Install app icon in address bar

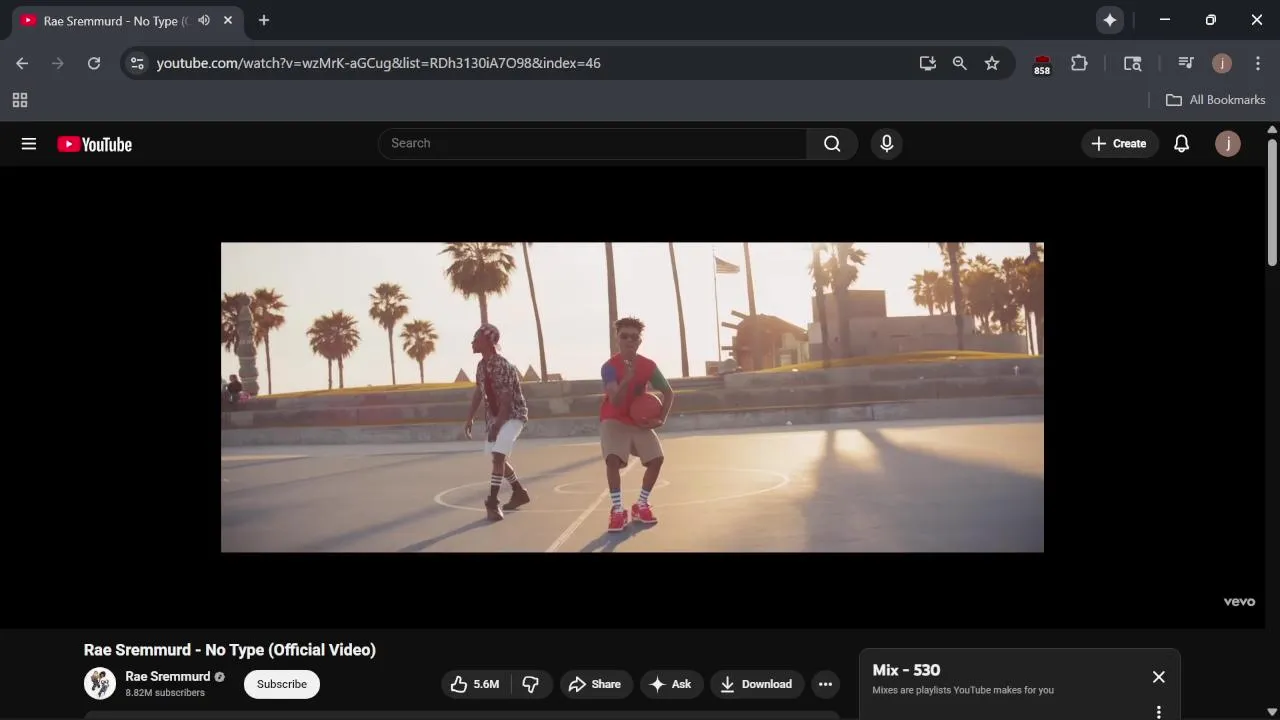click(928, 63)
